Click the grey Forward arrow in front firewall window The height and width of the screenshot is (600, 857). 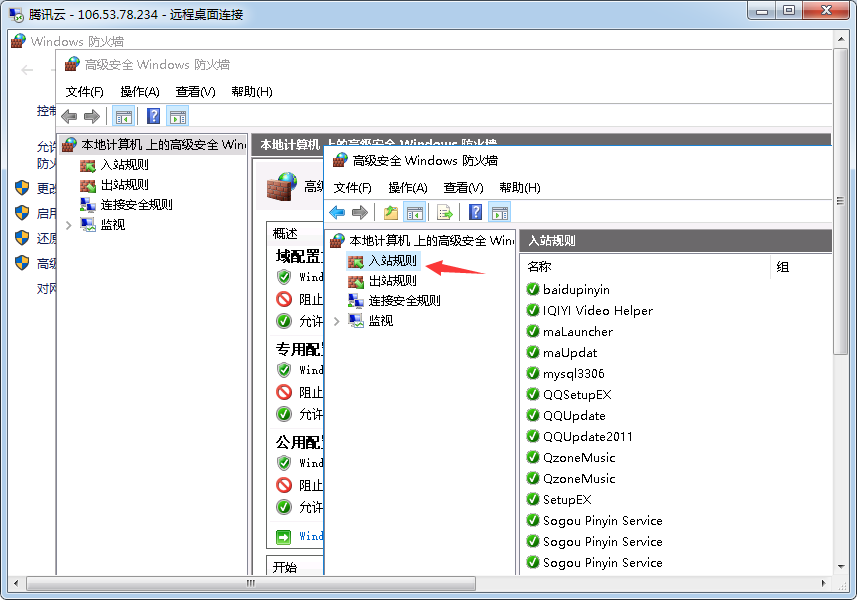(x=360, y=212)
